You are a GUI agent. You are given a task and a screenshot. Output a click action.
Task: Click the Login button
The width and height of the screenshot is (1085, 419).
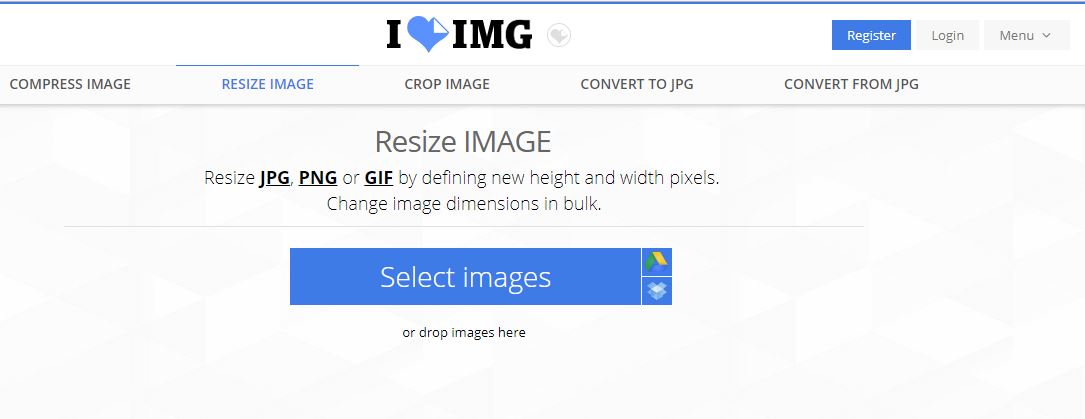tap(947, 35)
